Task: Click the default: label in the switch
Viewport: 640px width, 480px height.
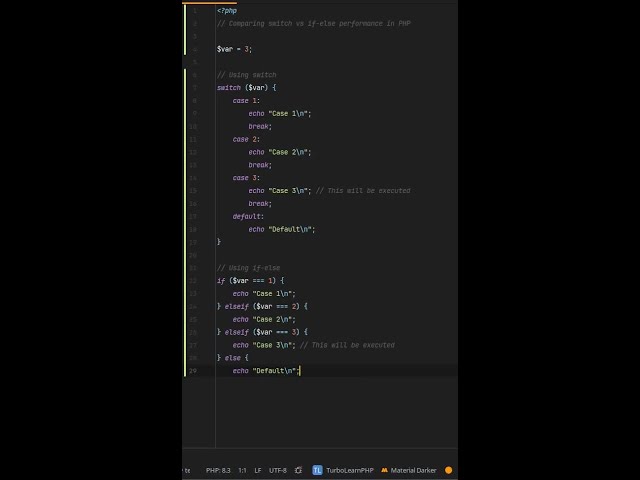Action: click(248, 216)
